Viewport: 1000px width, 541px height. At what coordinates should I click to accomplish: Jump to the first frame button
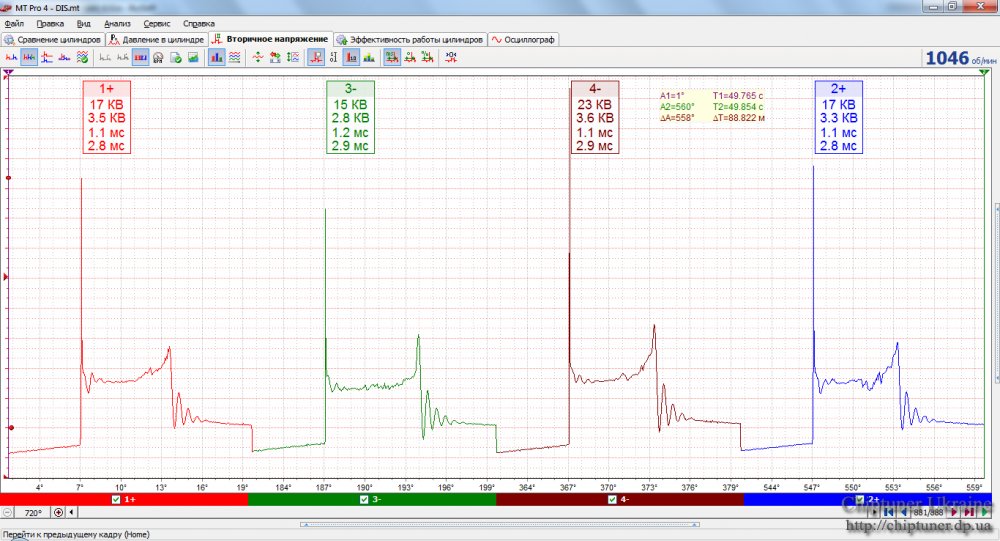(x=889, y=512)
